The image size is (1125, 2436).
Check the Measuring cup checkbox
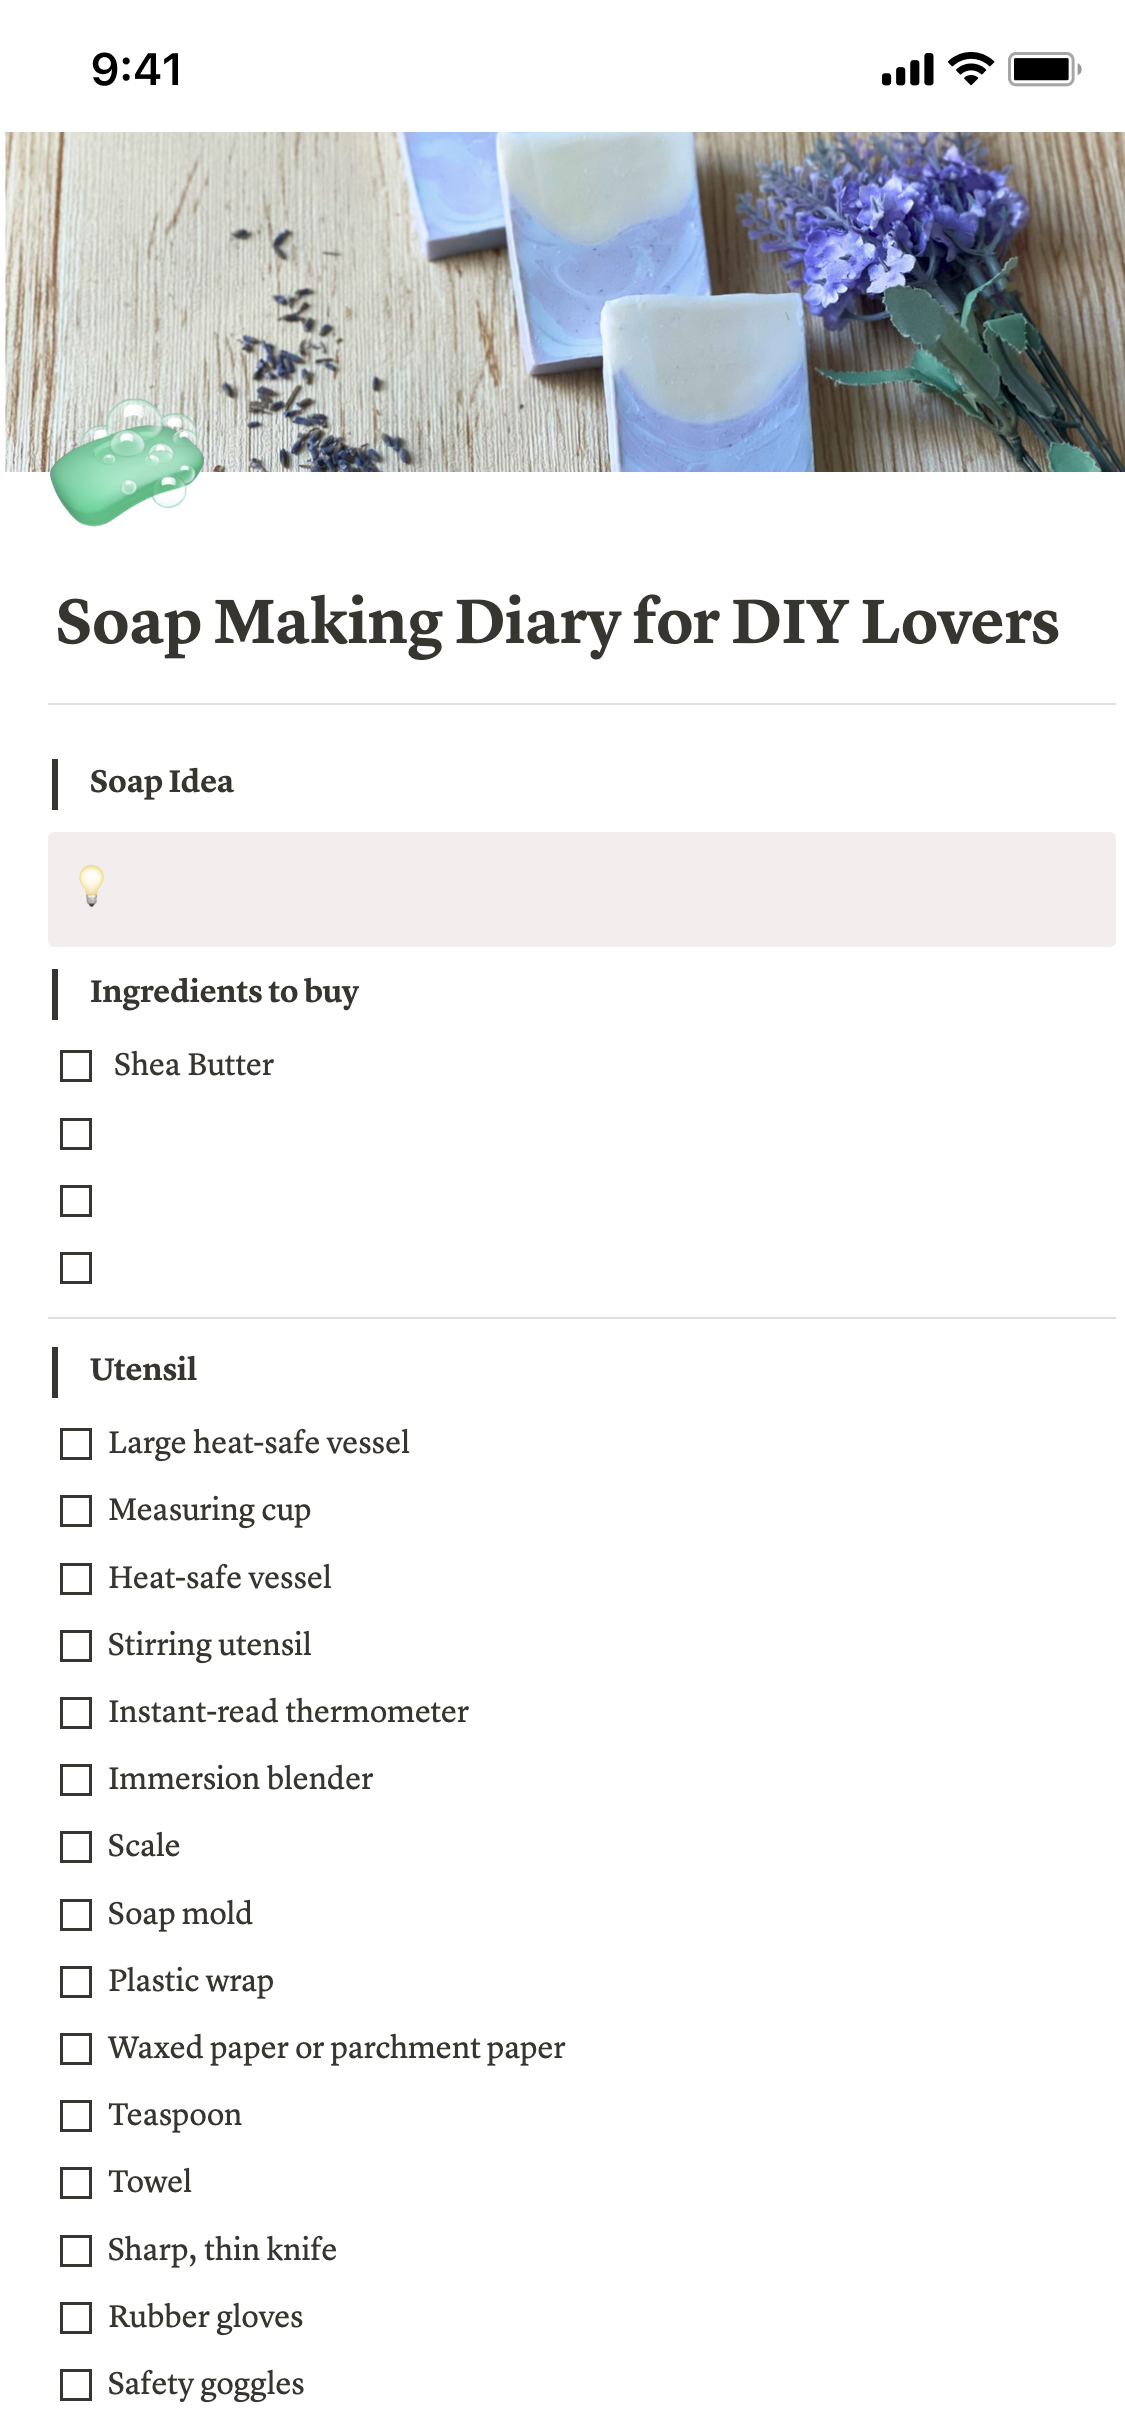click(76, 1511)
